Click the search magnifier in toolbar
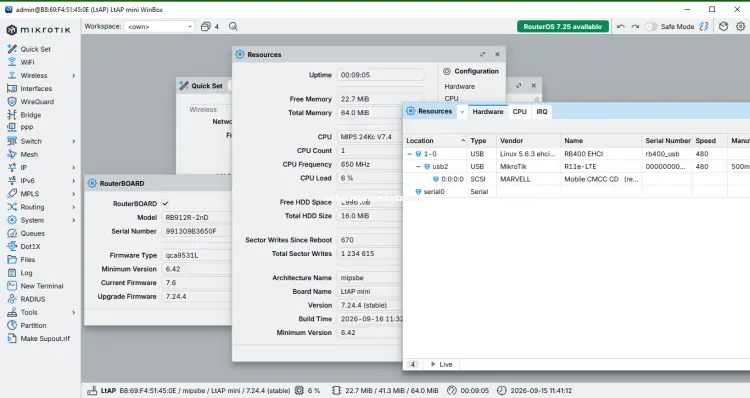The height and width of the screenshot is (398, 750). (x=233, y=26)
